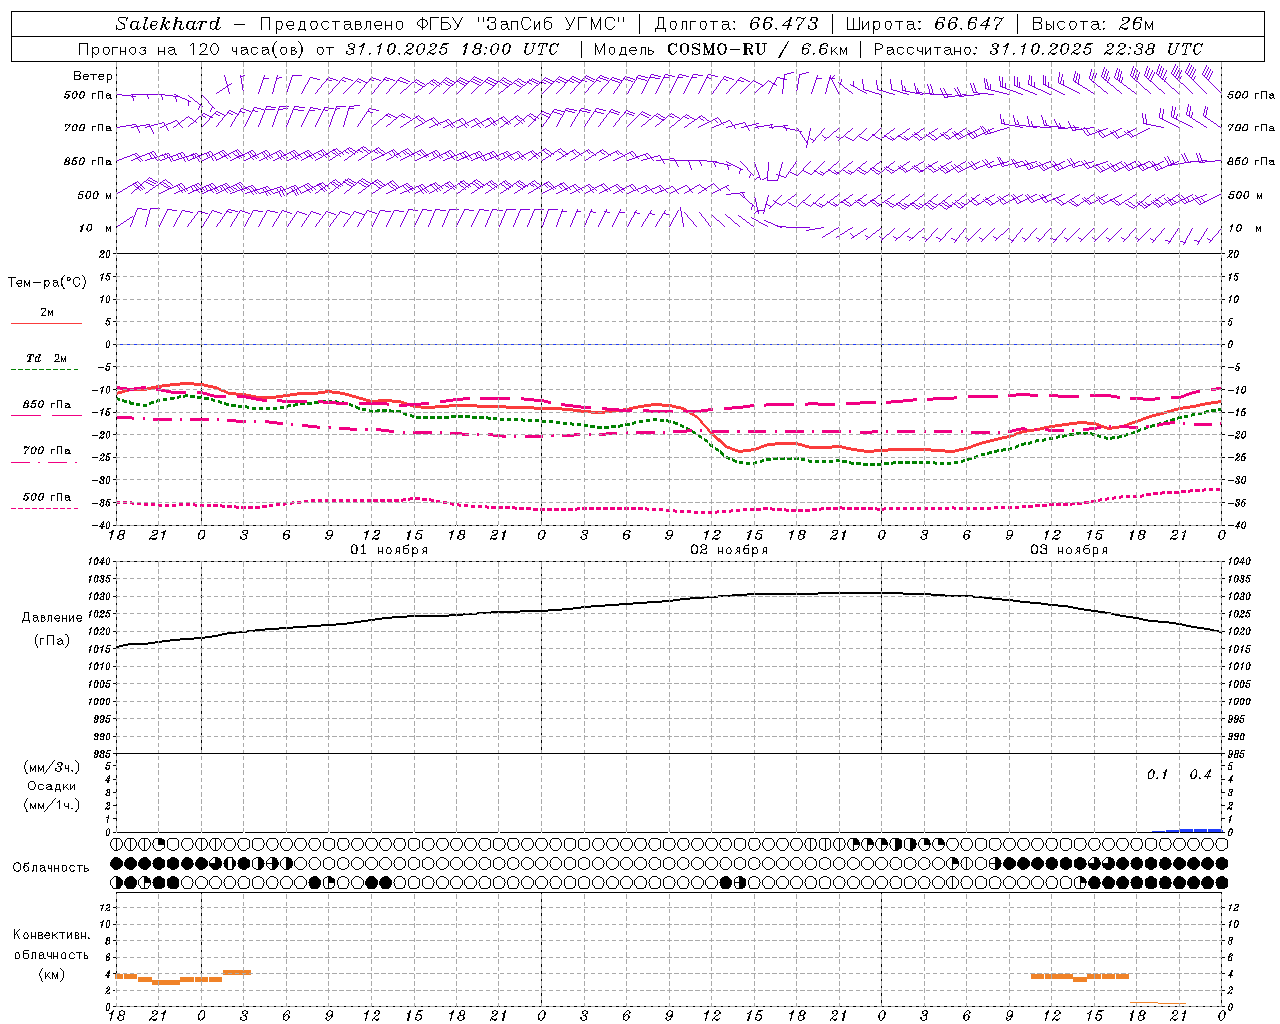Click the '(мм/1ч.)' precipitation unit label
The width and height of the screenshot is (1280, 1024).
(52, 805)
